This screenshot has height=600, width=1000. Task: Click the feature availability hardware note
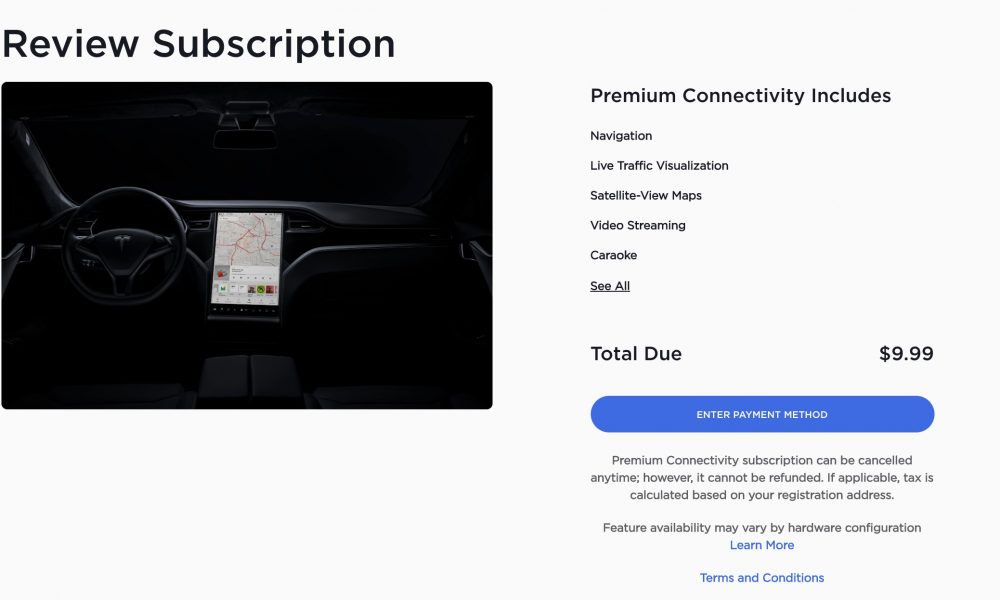(x=761, y=528)
